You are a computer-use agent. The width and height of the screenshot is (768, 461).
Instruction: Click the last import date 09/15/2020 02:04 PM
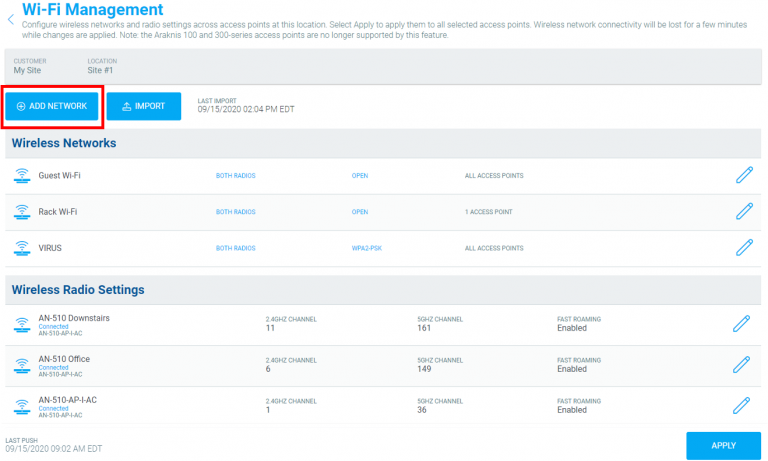click(x=246, y=109)
